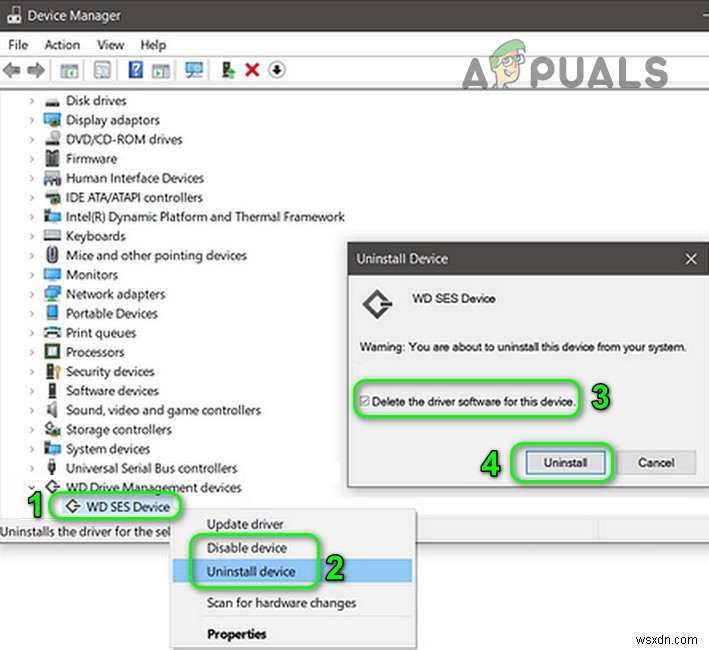Click the DVD/CD-ROM drives category icon
Viewport: 709px width, 650px height.
[52, 139]
